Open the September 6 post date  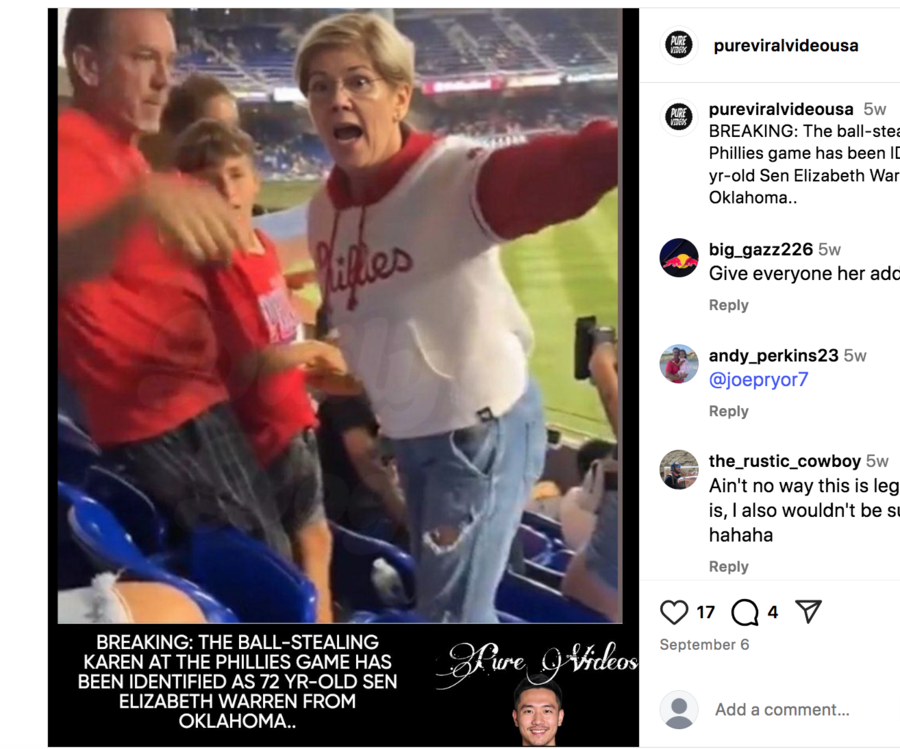click(704, 645)
